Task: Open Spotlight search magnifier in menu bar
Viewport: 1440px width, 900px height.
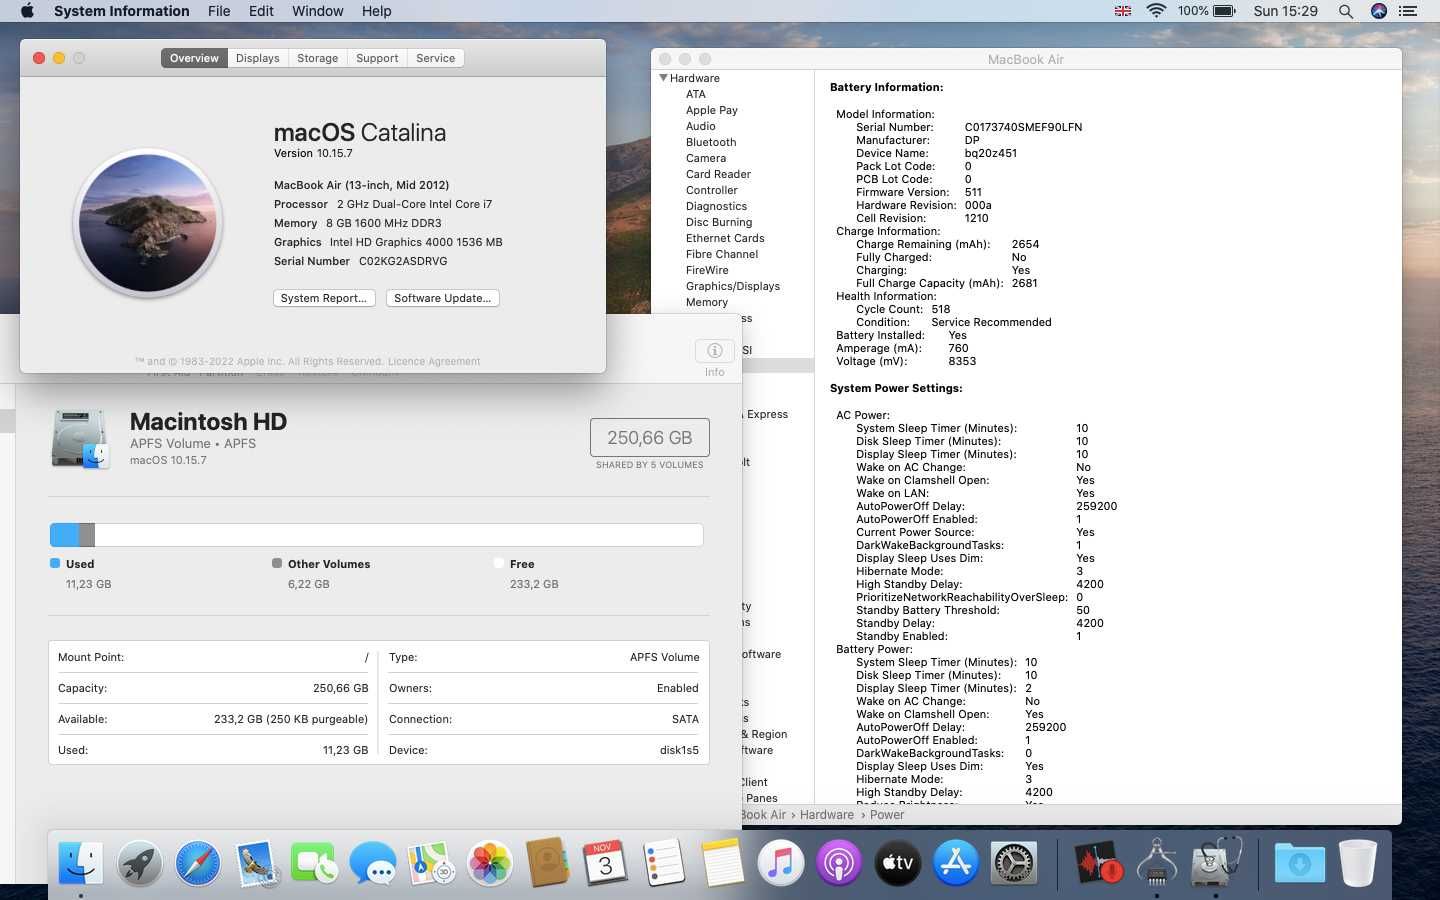Action: click(1346, 11)
